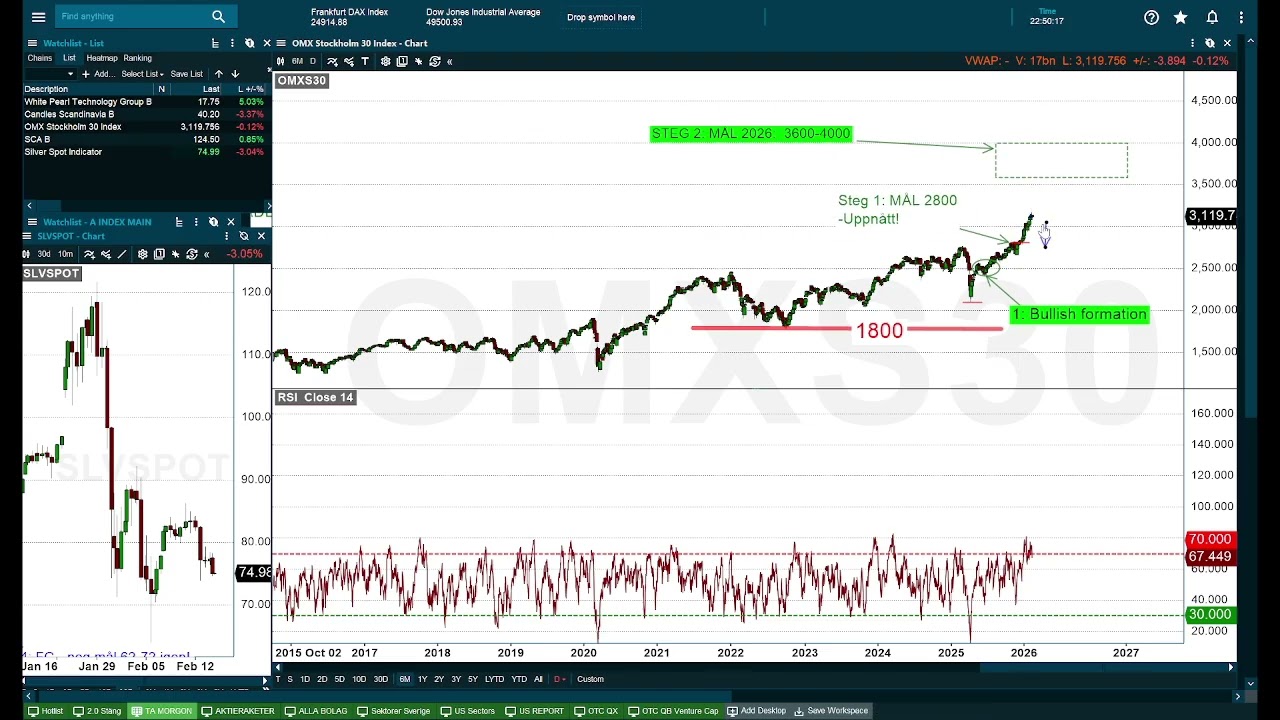
Task: Move selected watchlist row up
Action: pyautogui.click(x=219, y=74)
